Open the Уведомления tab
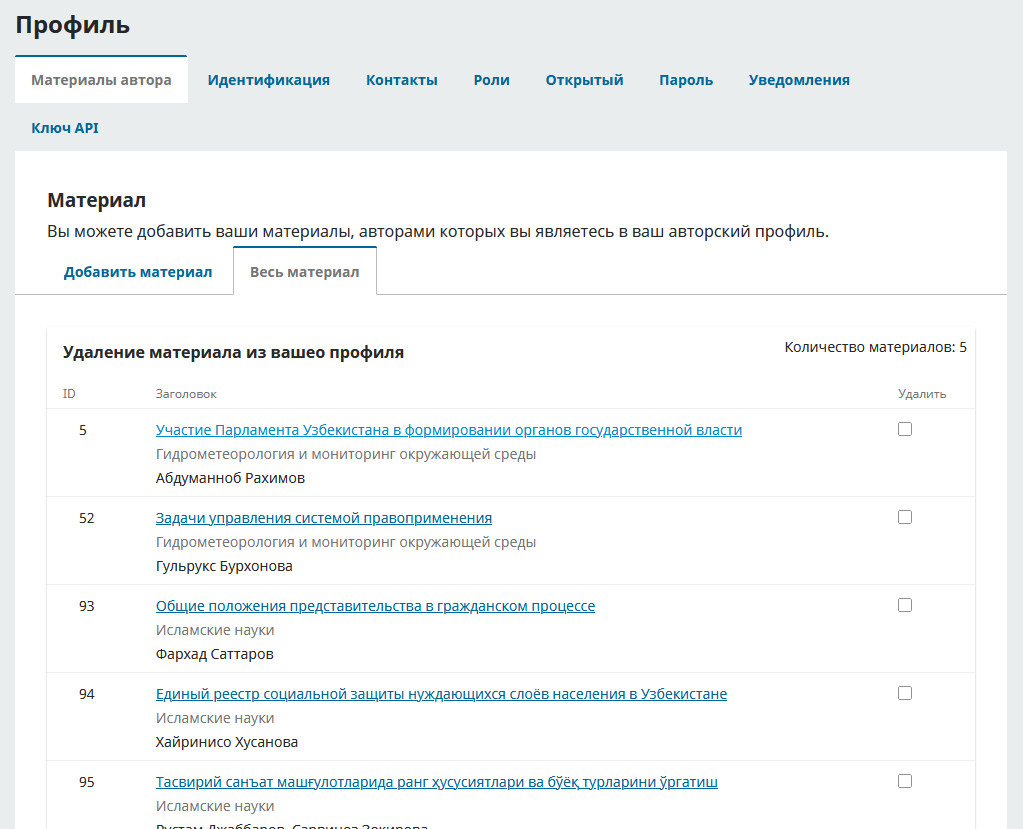Image resolution: width=1023 pixels, height=829 pixels. 798,80
